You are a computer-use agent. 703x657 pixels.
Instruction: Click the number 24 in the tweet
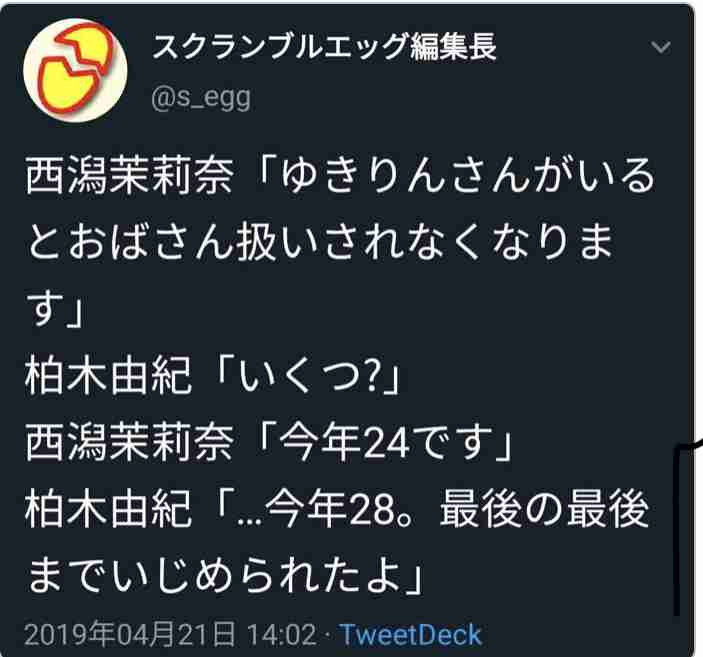(x=386, y=444)
